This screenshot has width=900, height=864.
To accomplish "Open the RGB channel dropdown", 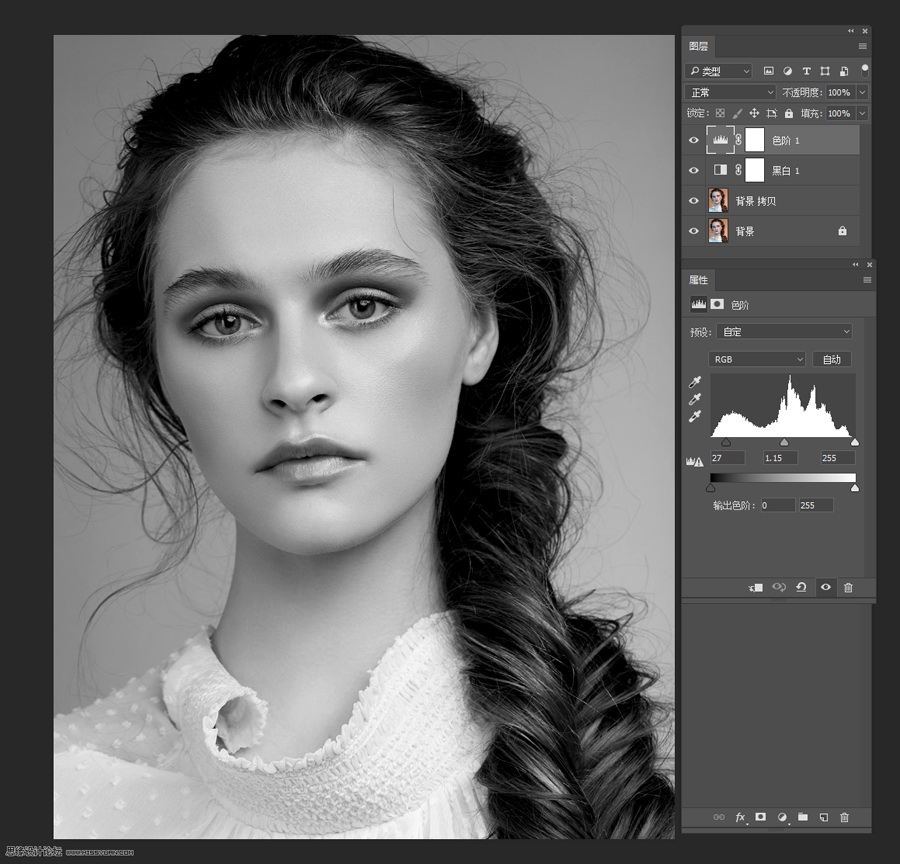I will pos(757,359).
